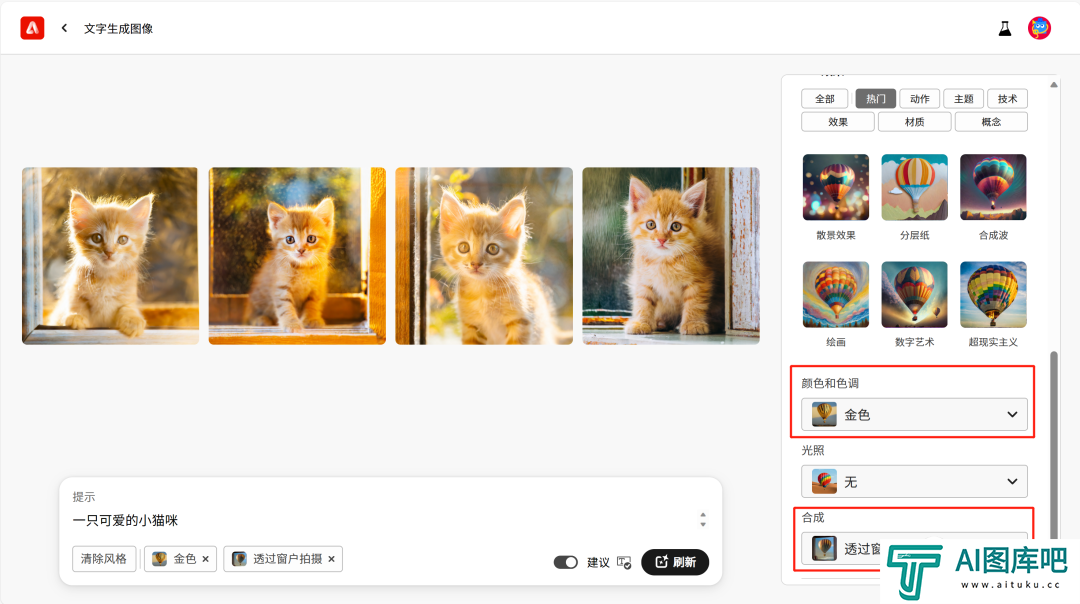Select the 散景效果 style thumbnail
Screen dimensions: 1080x604
[x=835, y=187]
